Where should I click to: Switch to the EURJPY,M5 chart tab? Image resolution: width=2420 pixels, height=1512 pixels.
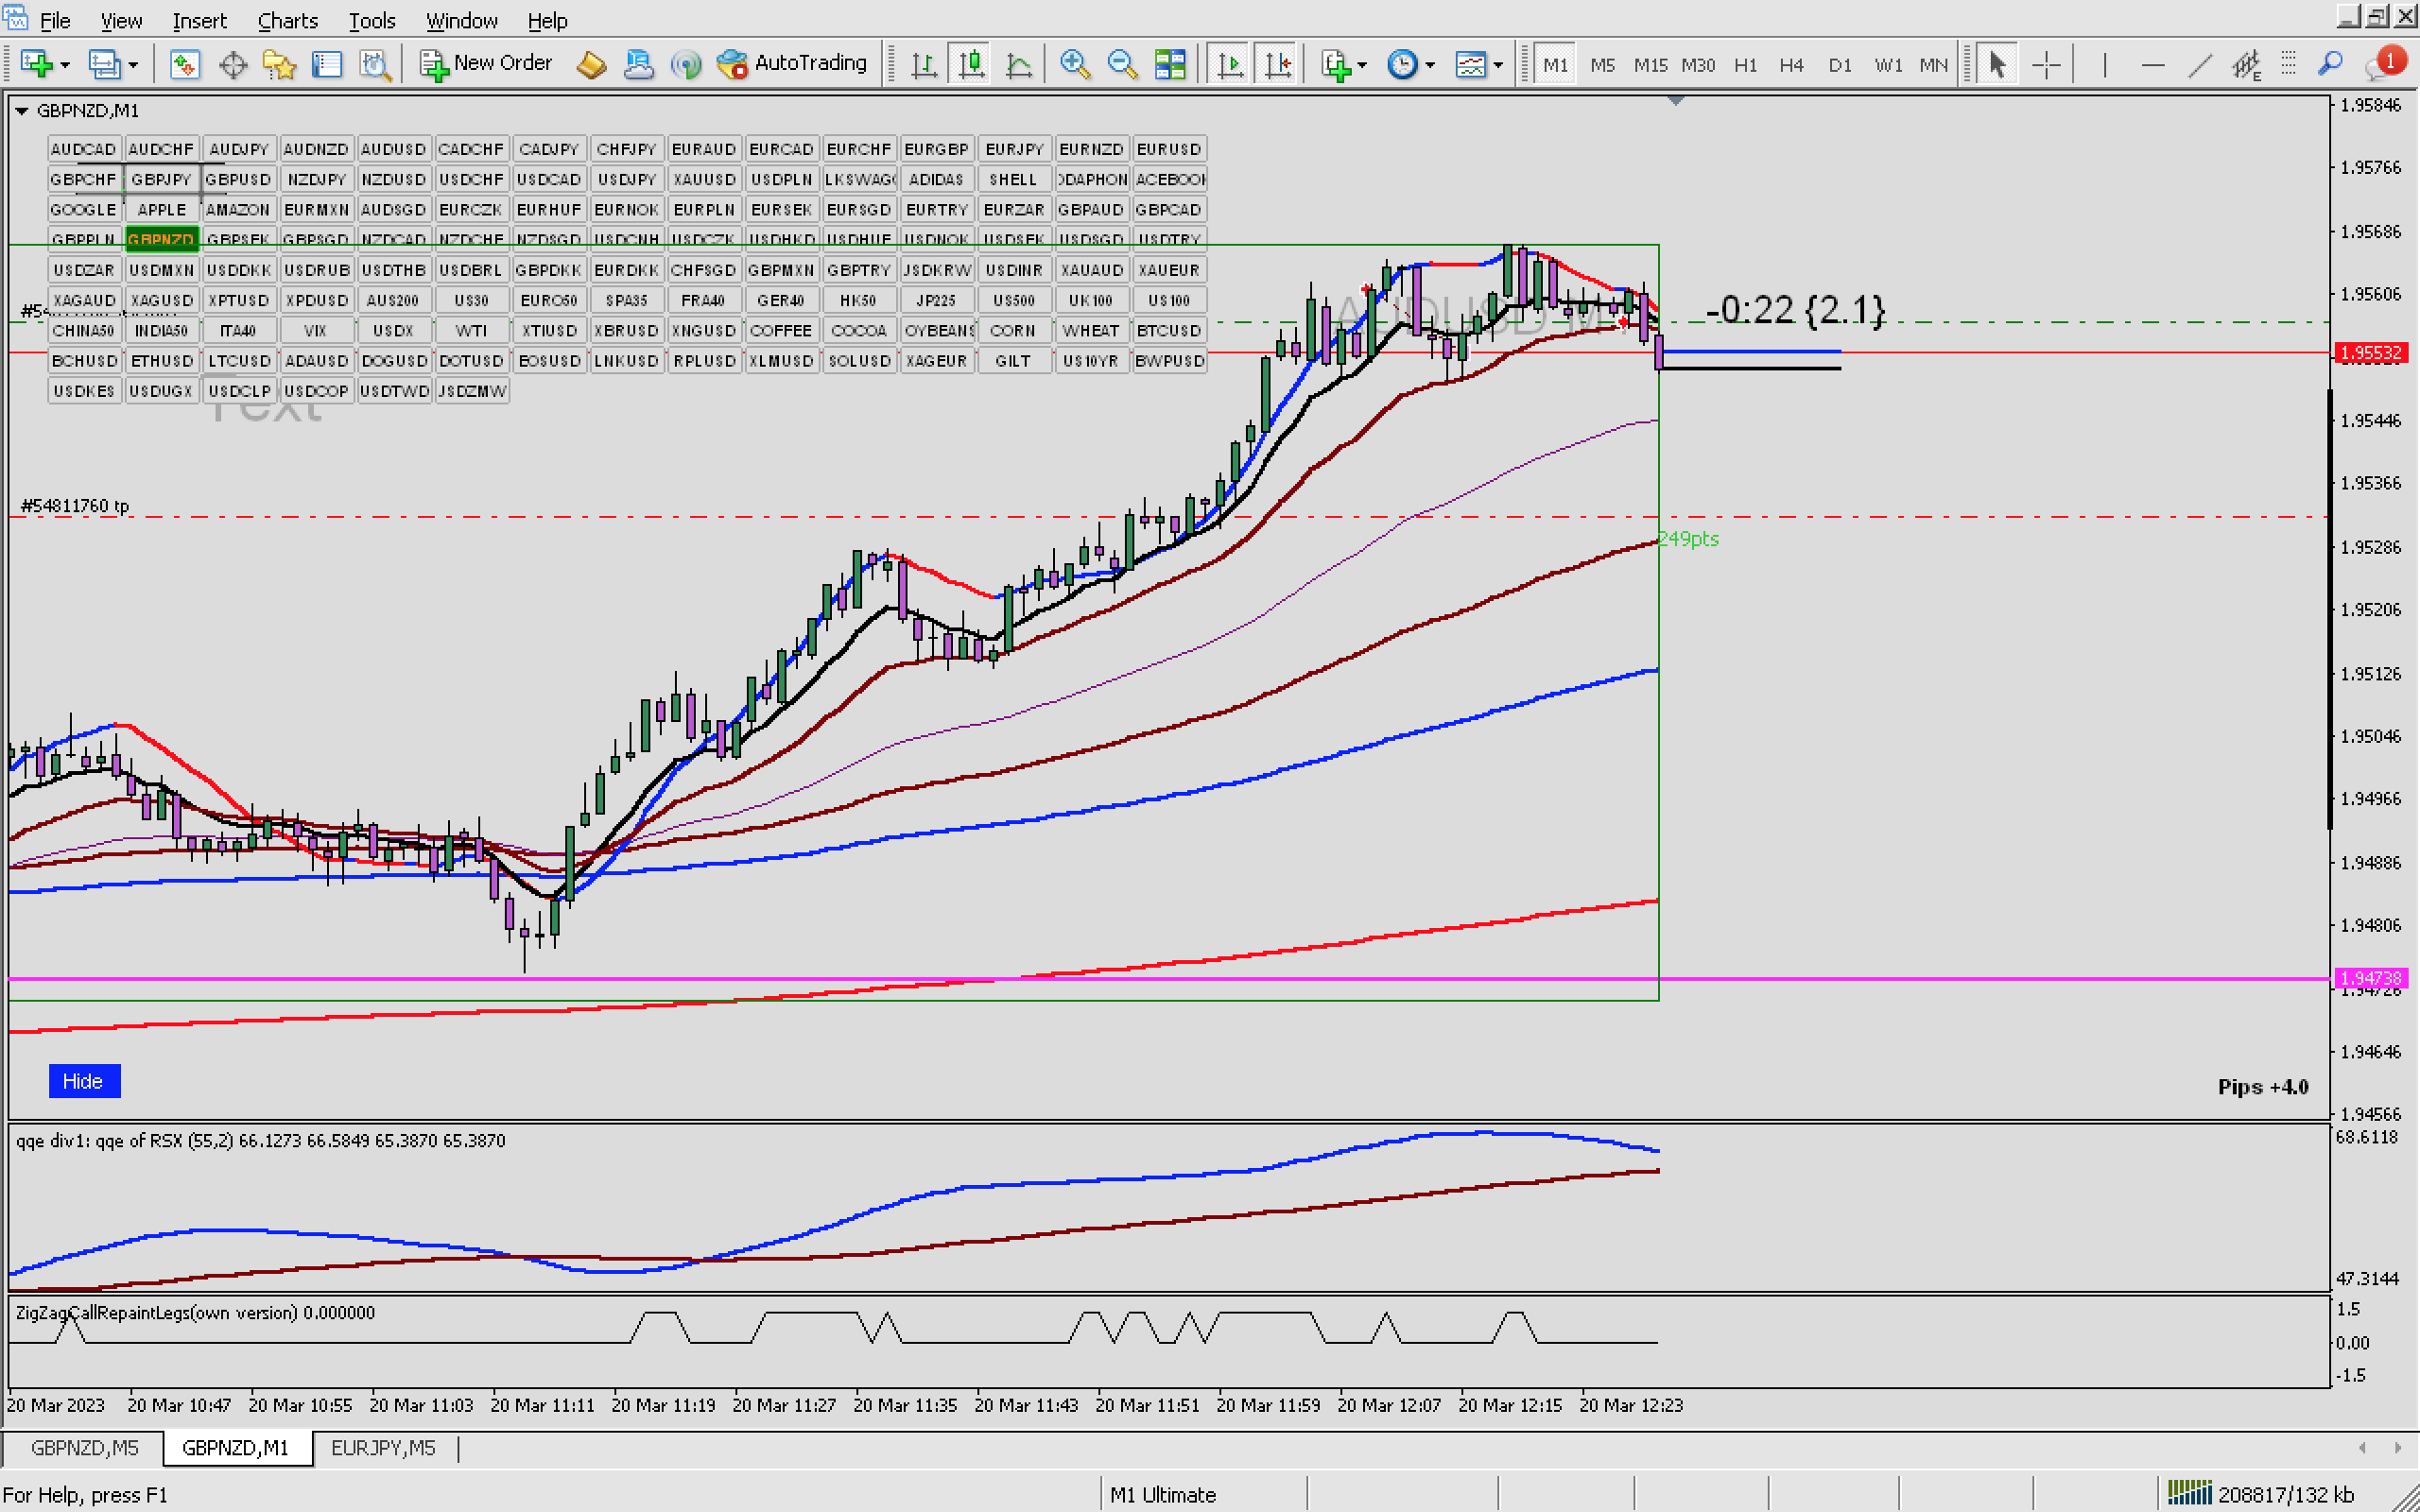point(383,1448)
